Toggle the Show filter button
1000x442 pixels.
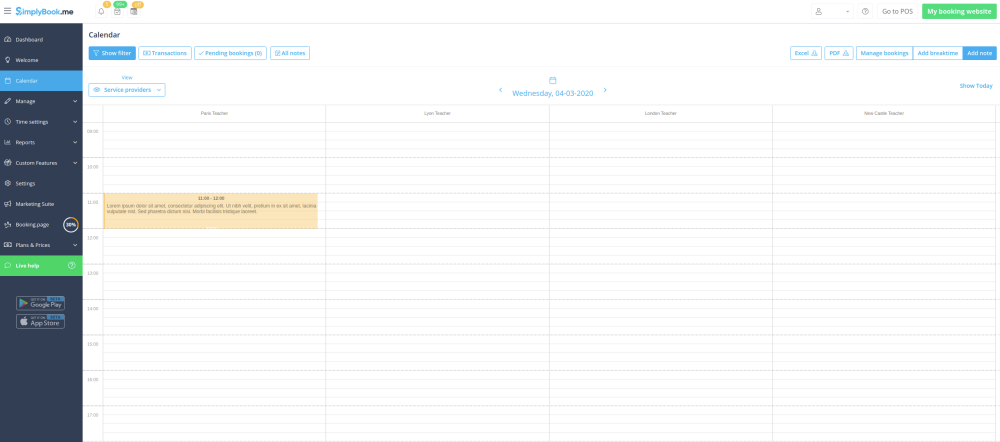pyautogui.click(x=112, y=53)
